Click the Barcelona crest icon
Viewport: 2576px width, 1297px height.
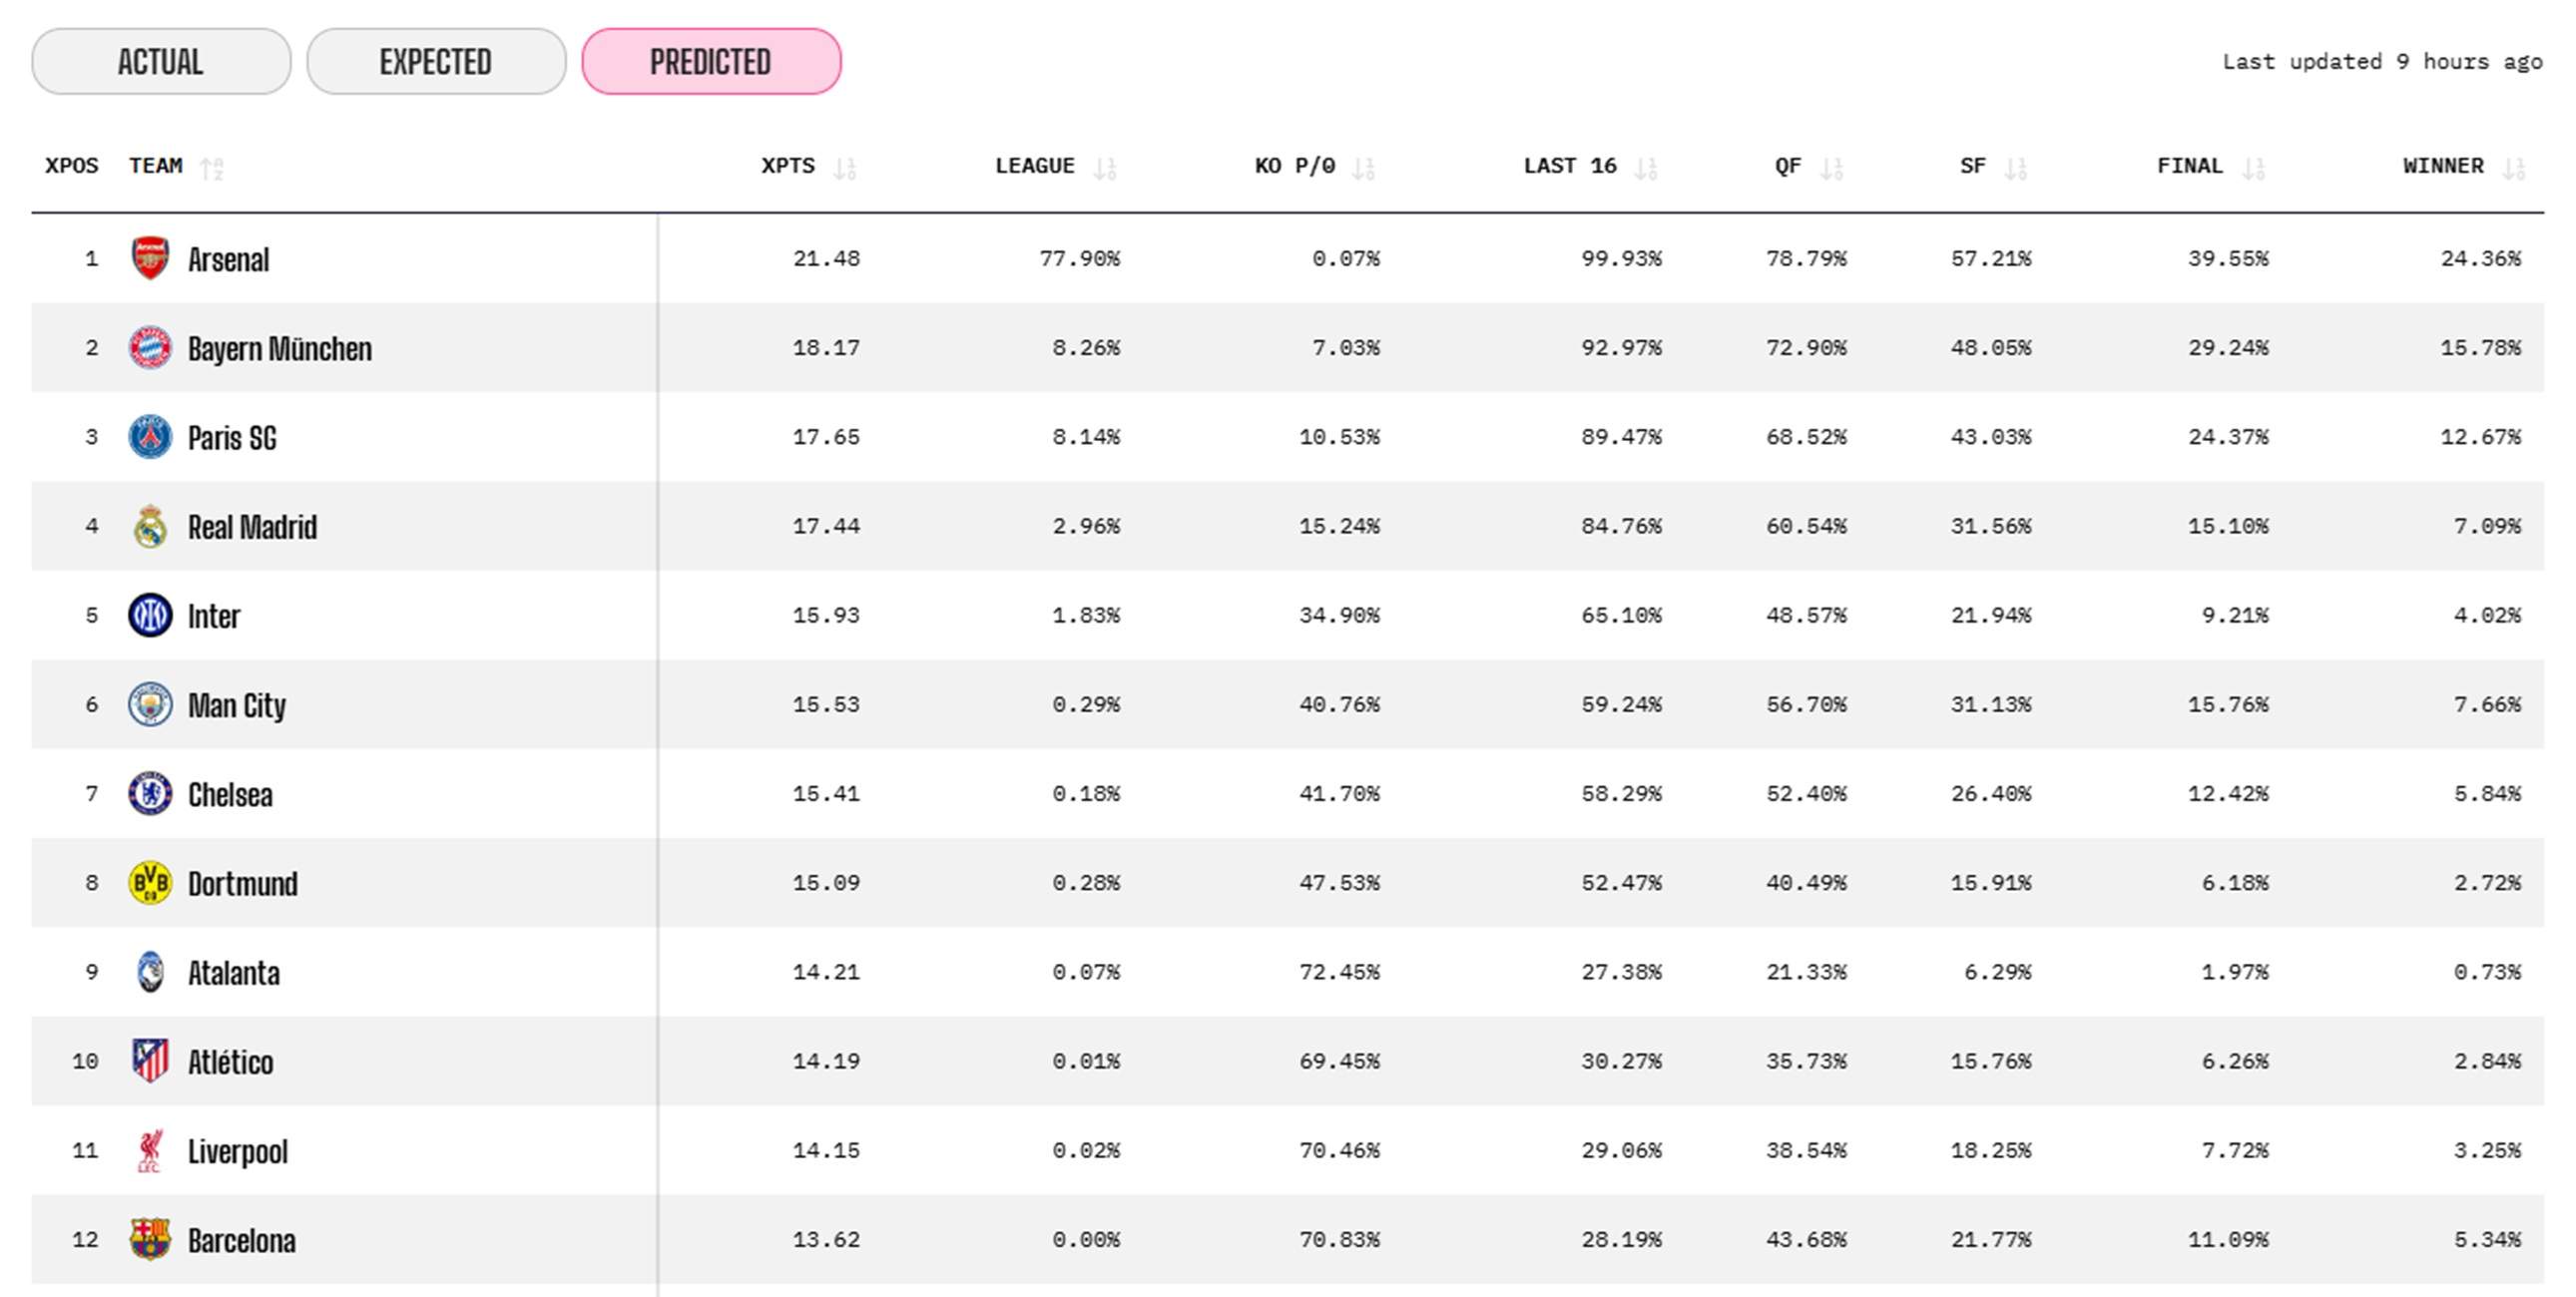pos(150,1240)
